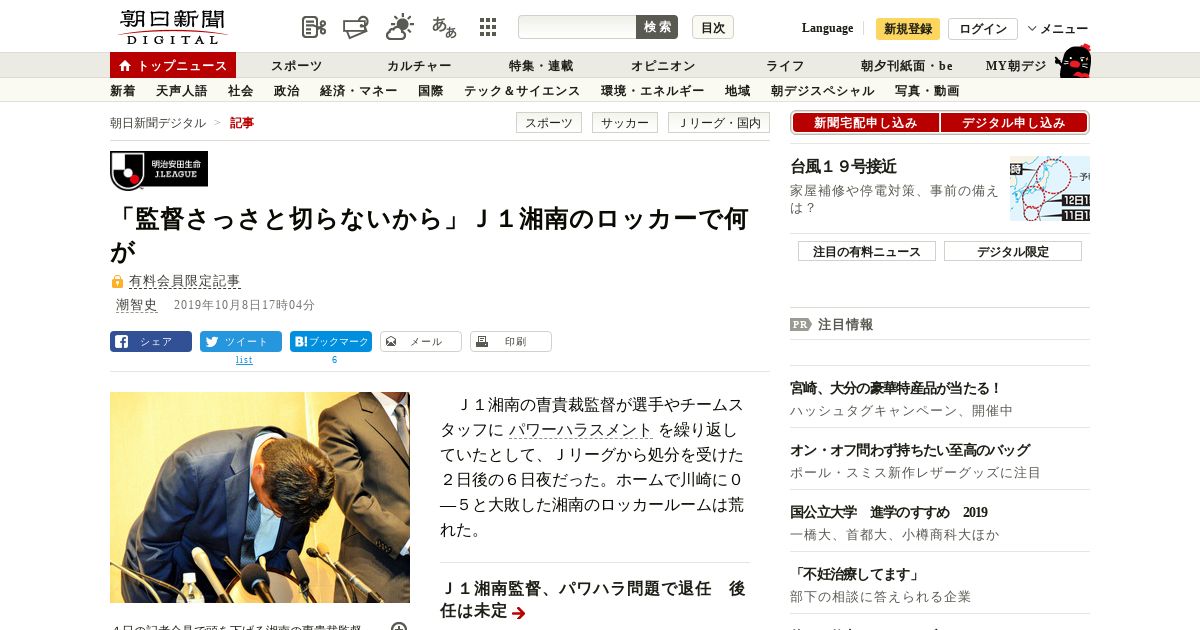1200x630 pixels.
Task: Open 朝デジスペシャル section
Action: (823, 90)
